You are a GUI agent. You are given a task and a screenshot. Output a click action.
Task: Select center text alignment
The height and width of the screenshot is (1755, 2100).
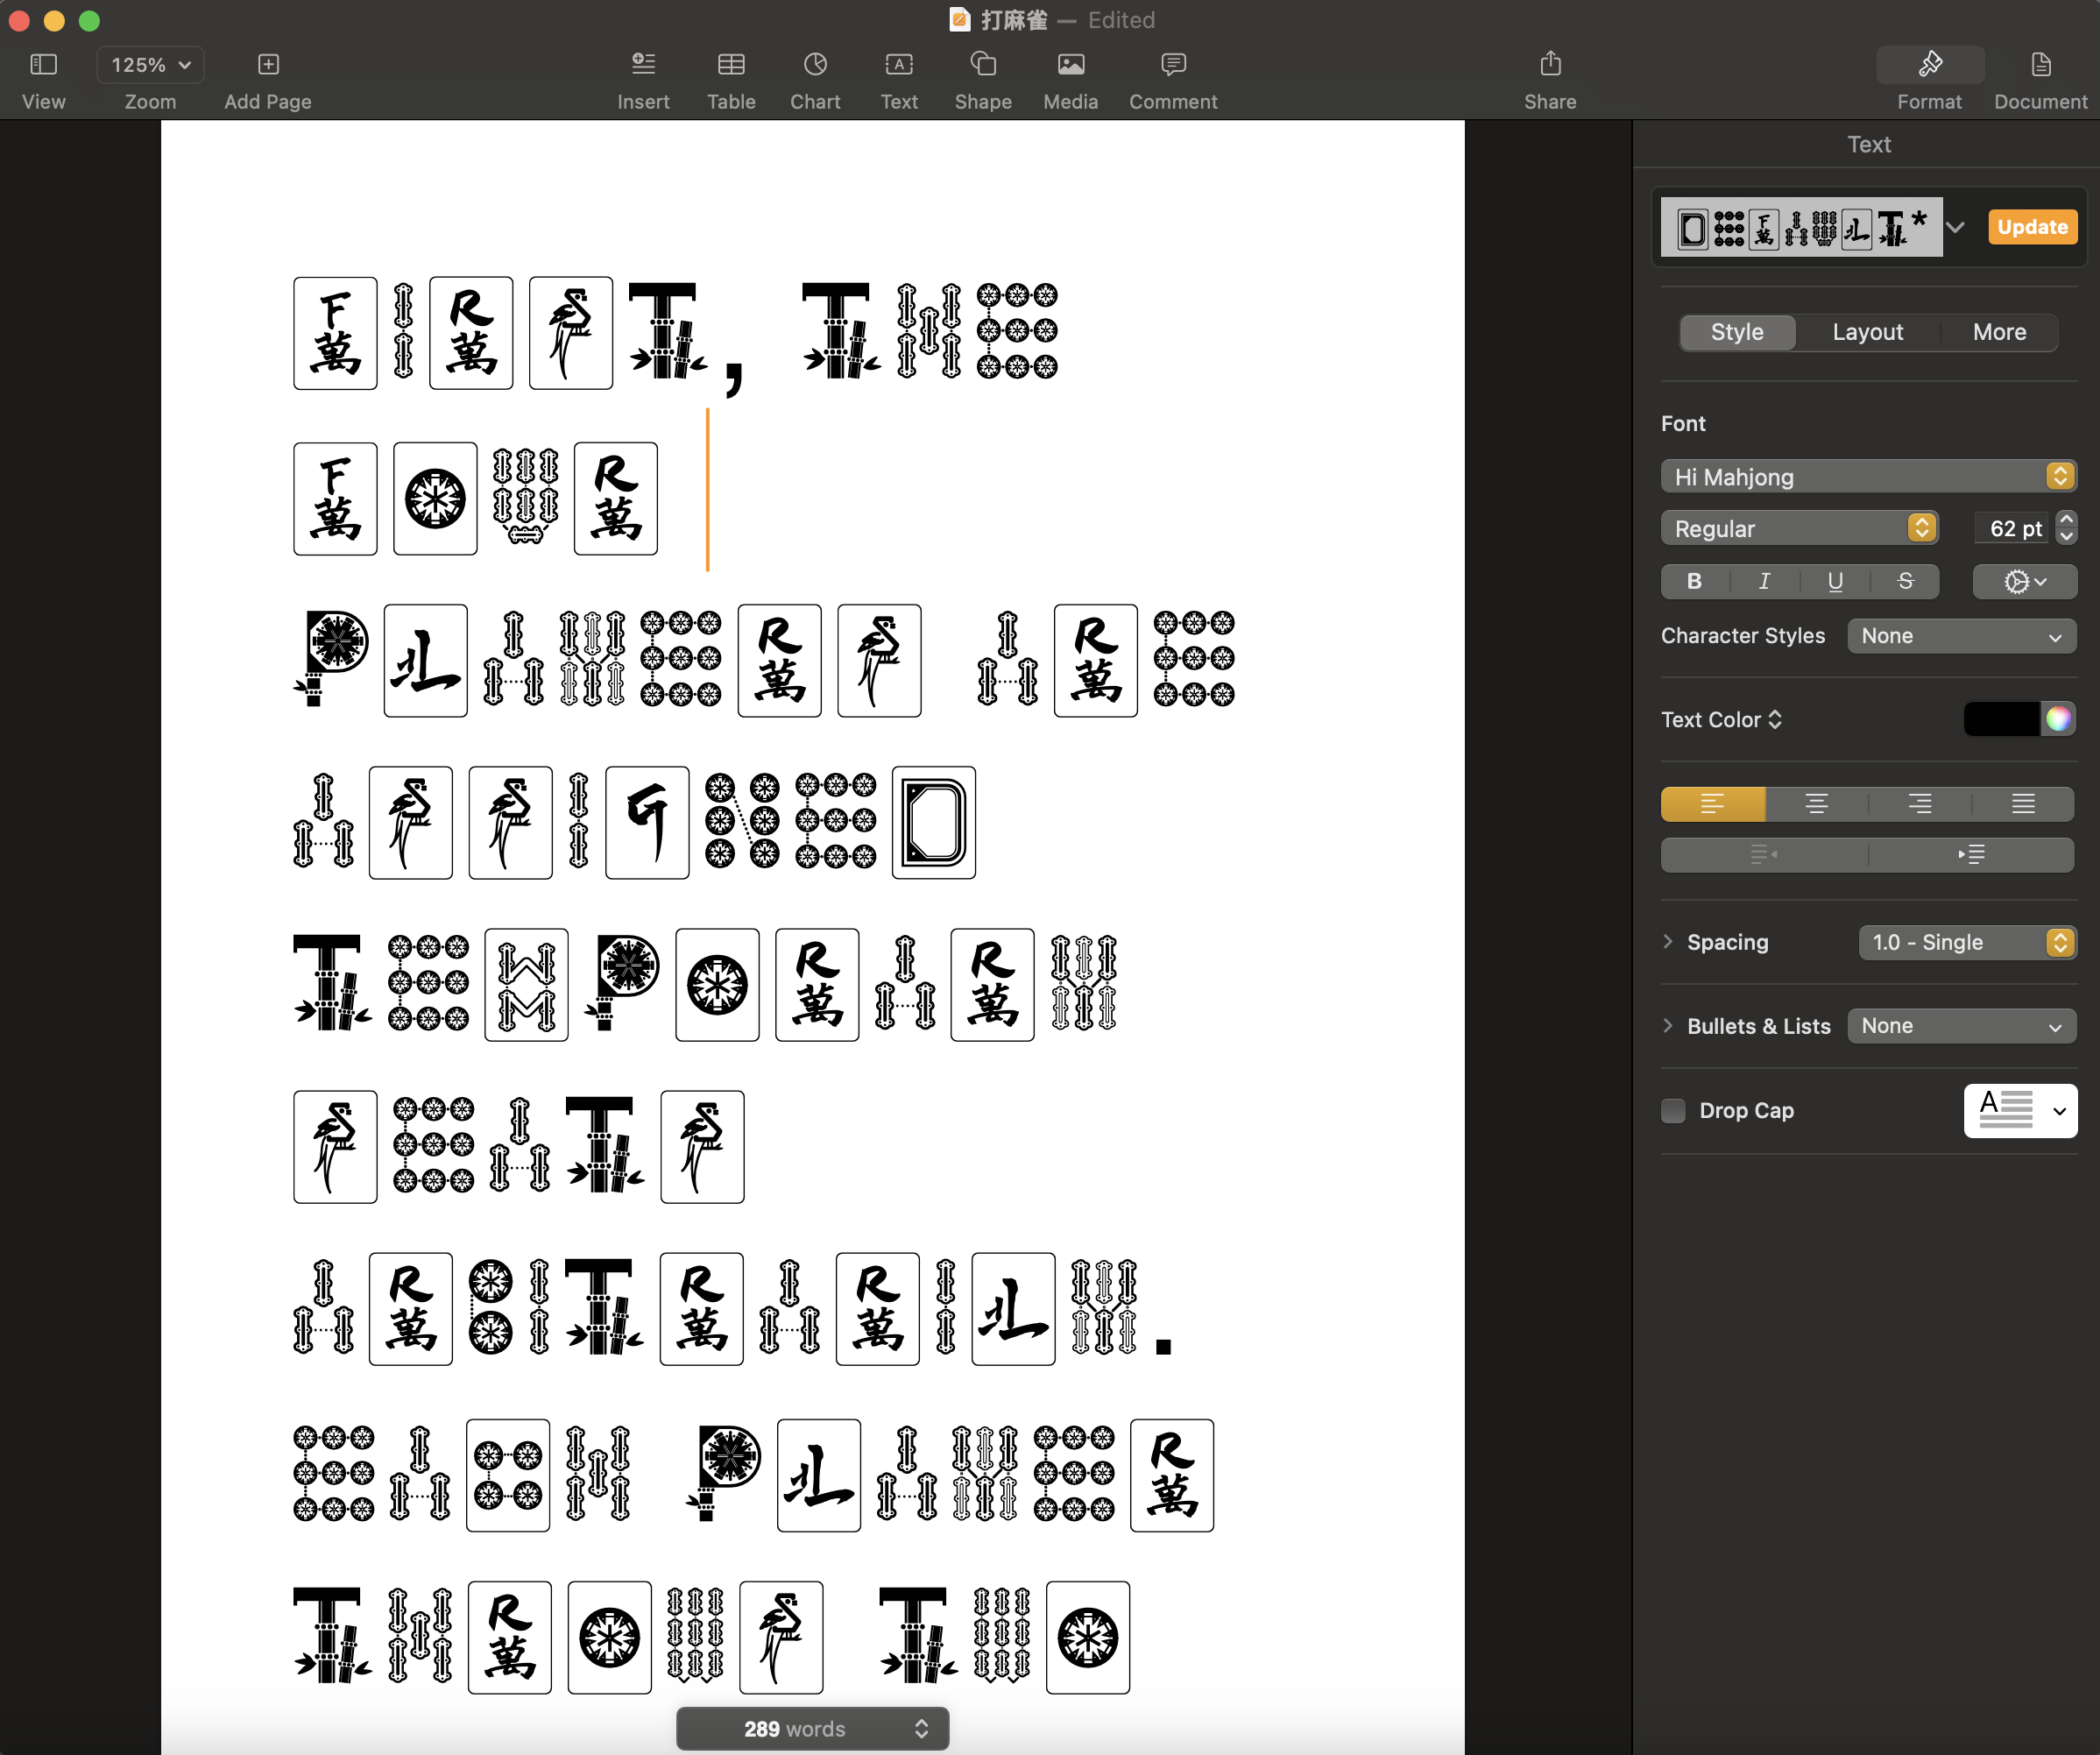pos(1816,804)
